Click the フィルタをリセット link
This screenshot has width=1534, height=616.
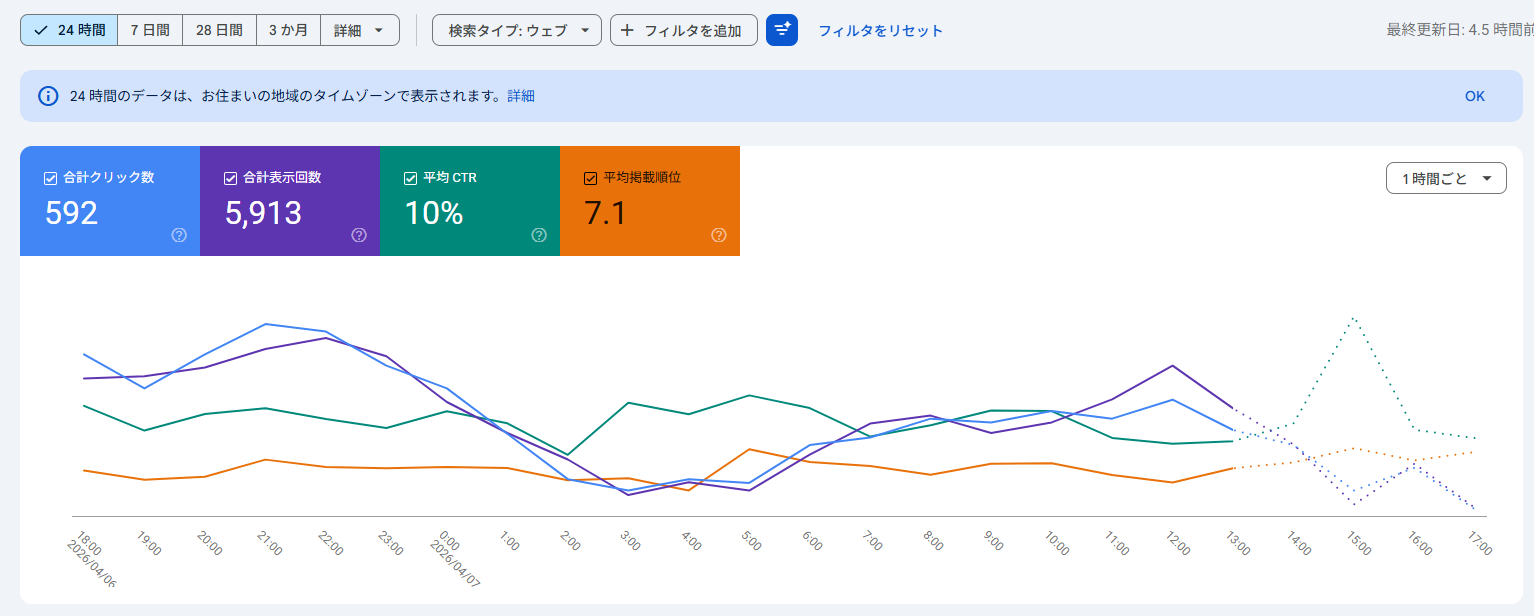(881, 30)
